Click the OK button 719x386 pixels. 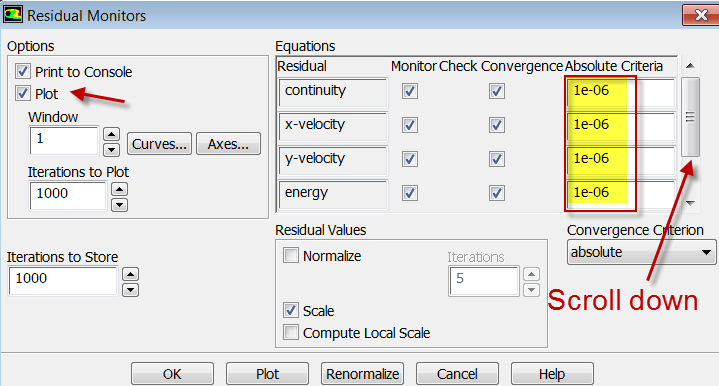(x=172, y=374)
